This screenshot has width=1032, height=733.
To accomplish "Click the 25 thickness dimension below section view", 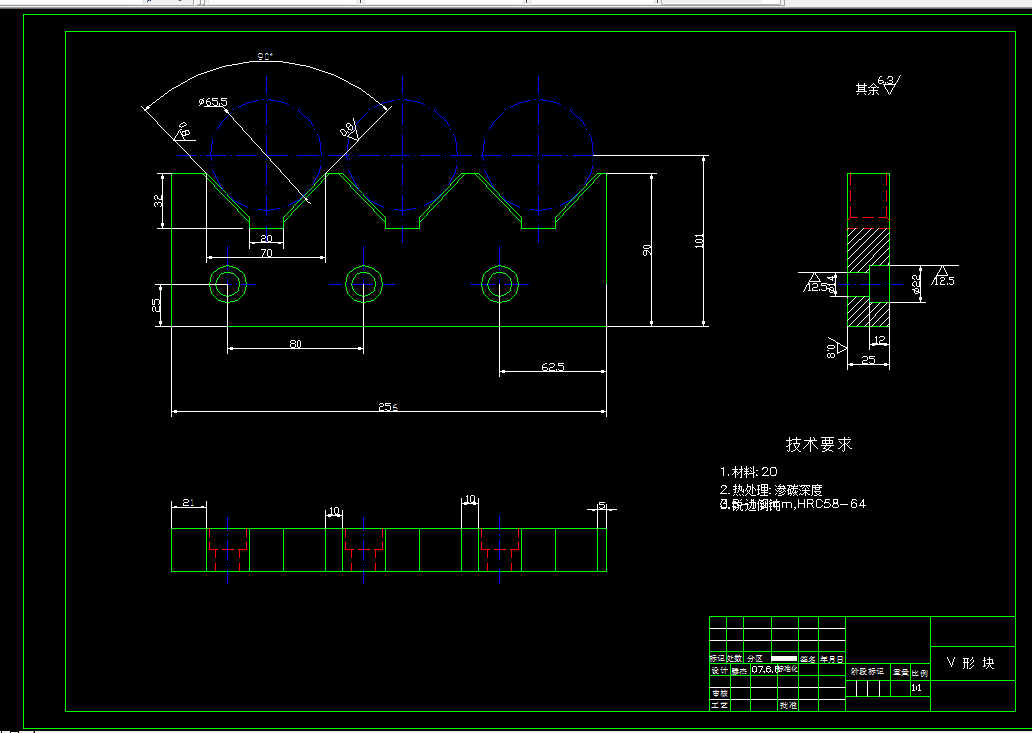I will 868,360.
